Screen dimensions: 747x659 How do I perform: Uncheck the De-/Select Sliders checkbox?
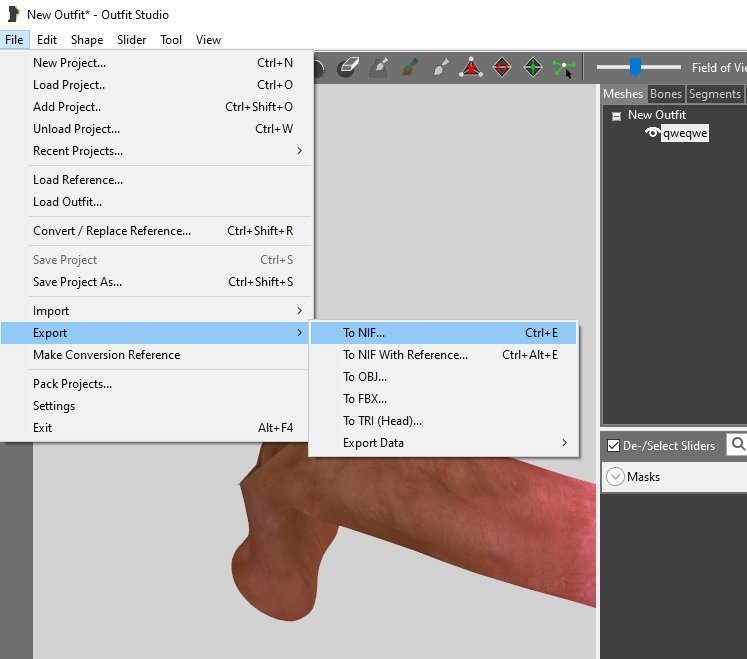click(613, 446)
